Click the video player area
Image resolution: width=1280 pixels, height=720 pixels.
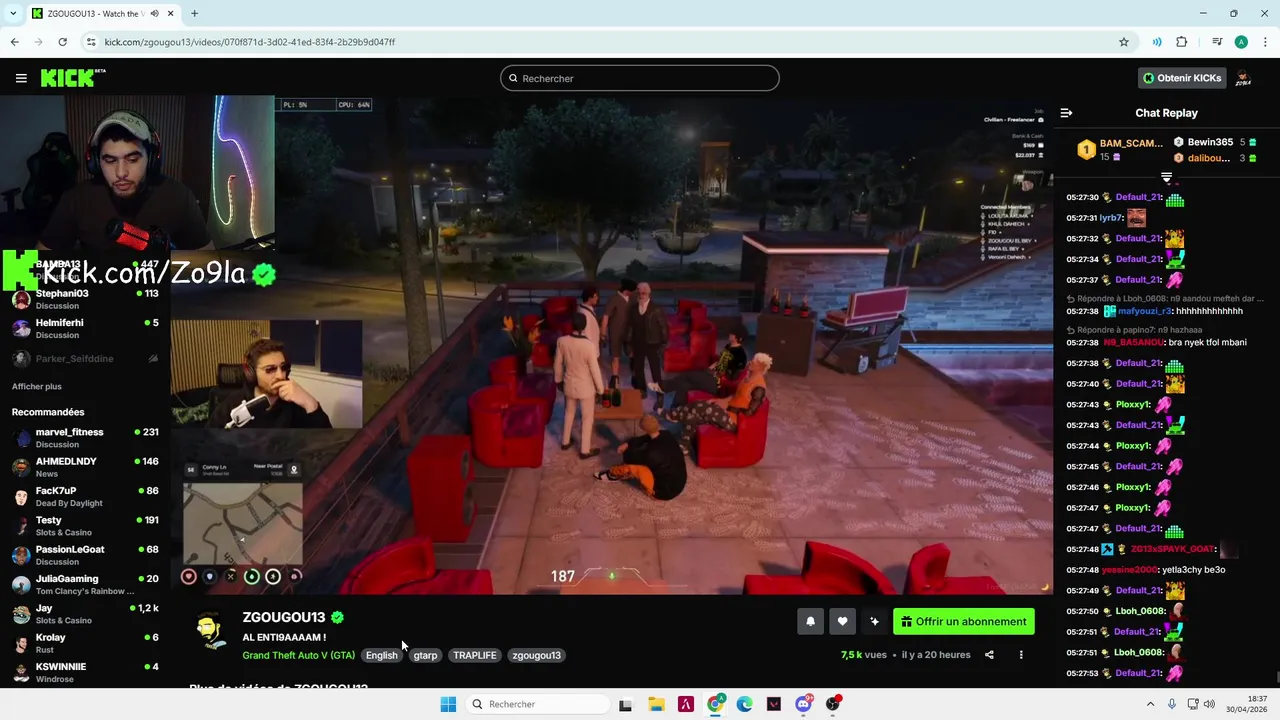611,345
